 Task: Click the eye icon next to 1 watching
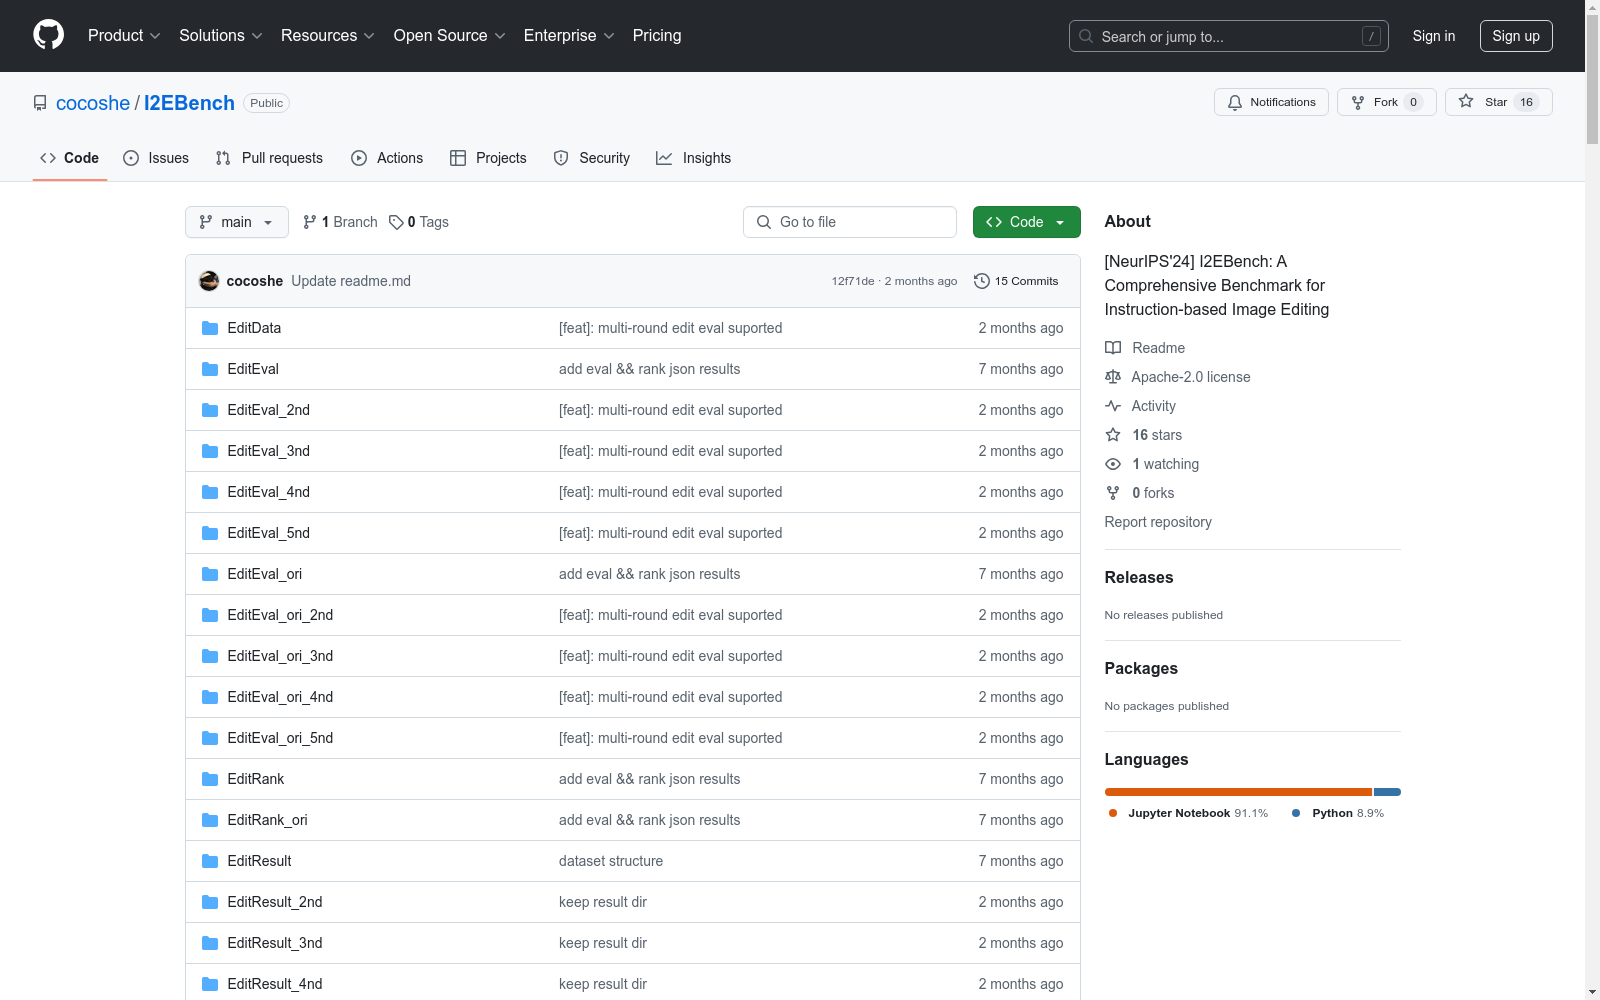[x=1113, y=464]
